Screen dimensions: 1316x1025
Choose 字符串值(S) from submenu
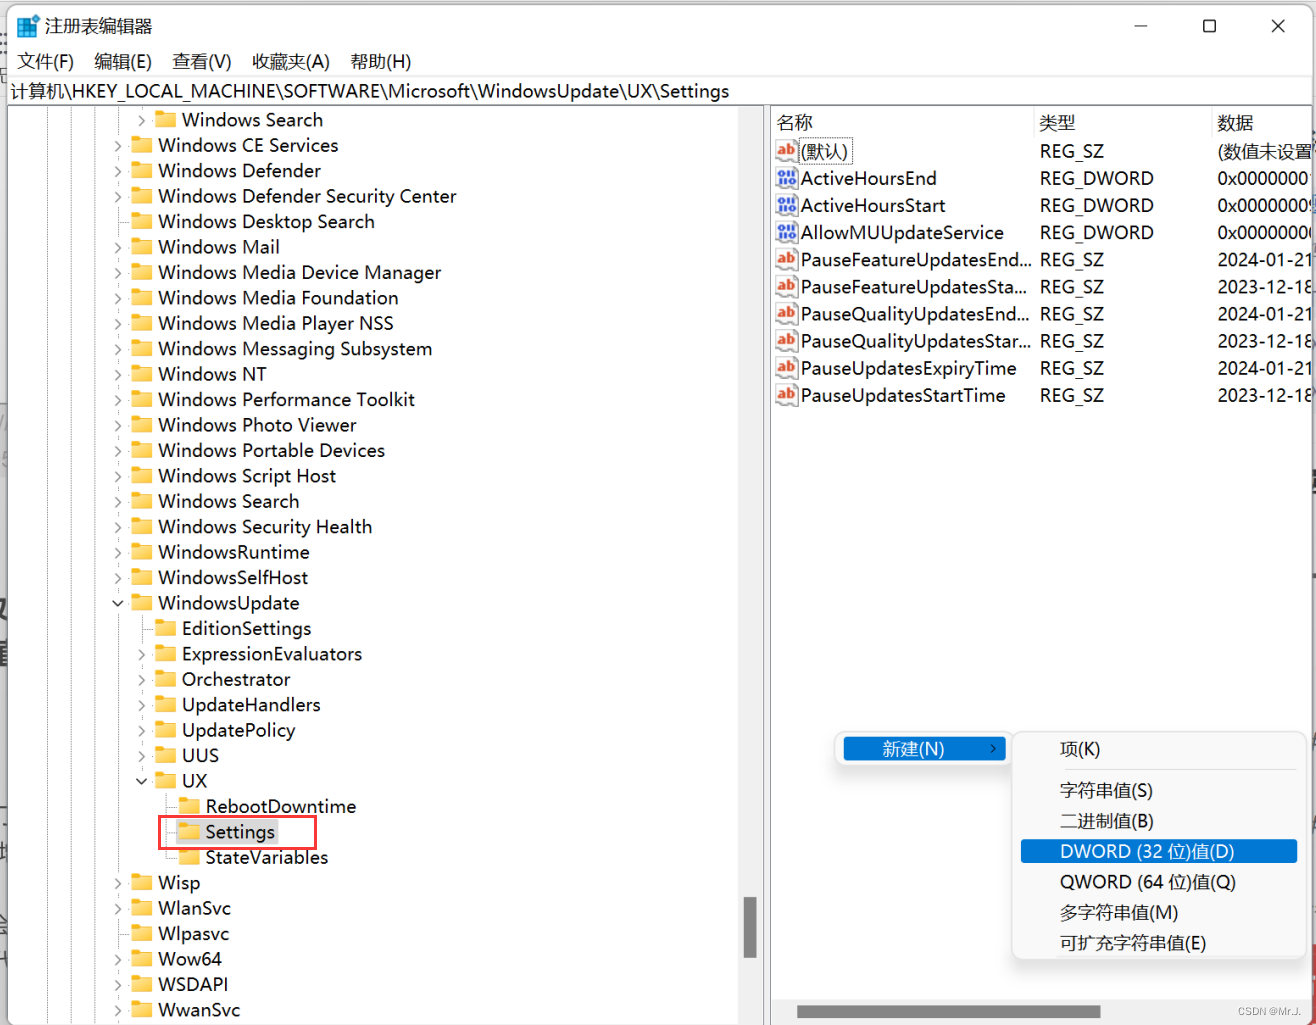pos(1159,790)
